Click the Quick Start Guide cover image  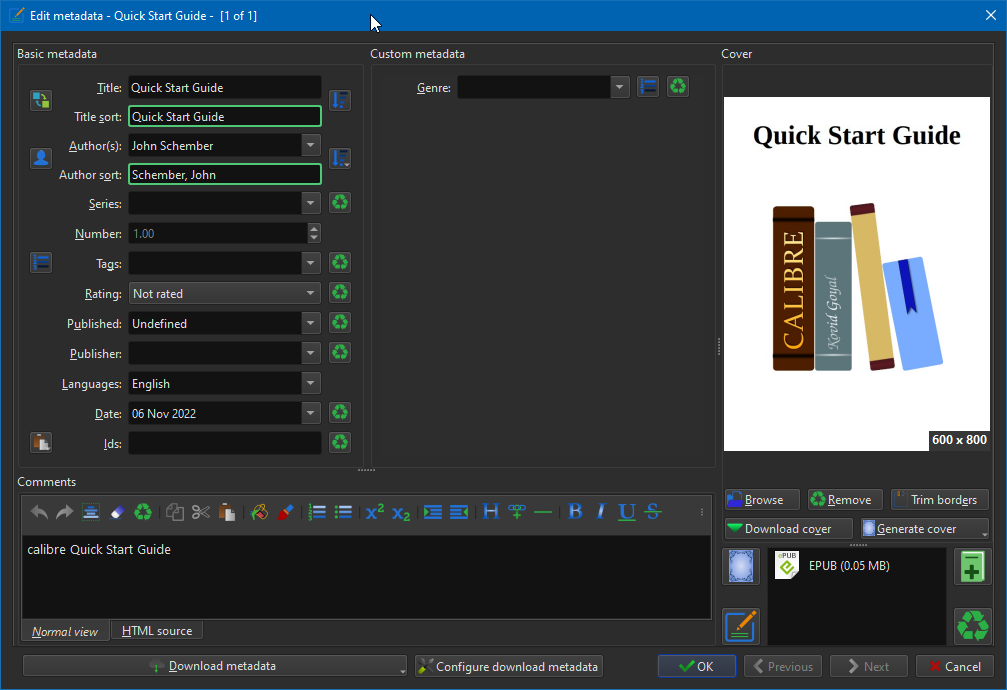856,273
